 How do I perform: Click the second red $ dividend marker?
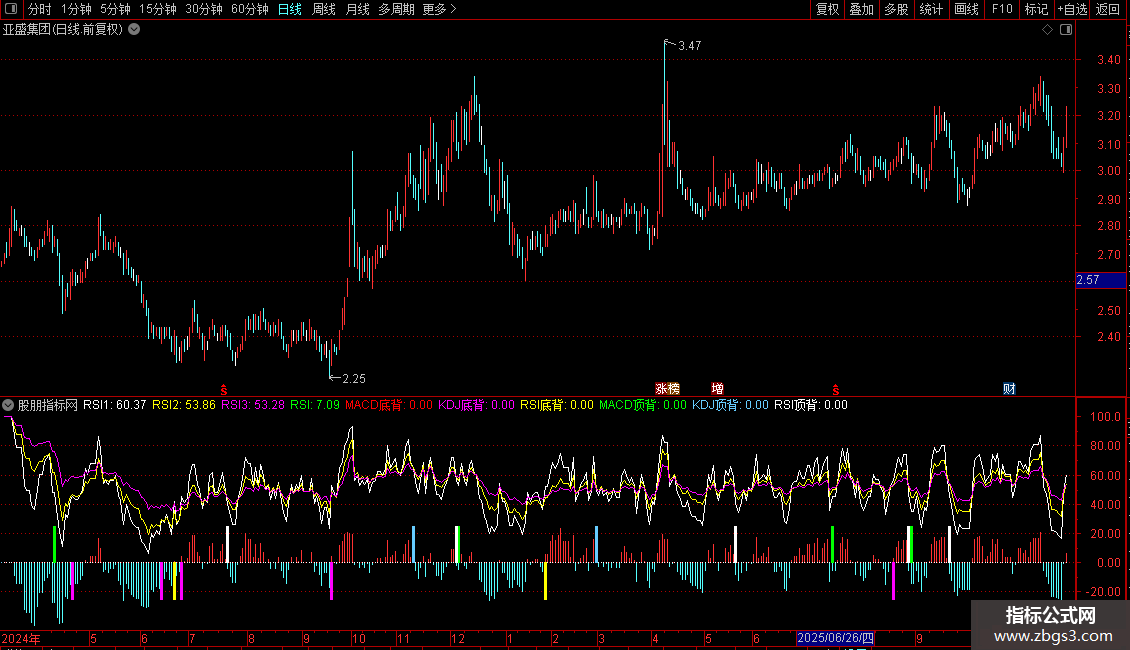point(836,390)
